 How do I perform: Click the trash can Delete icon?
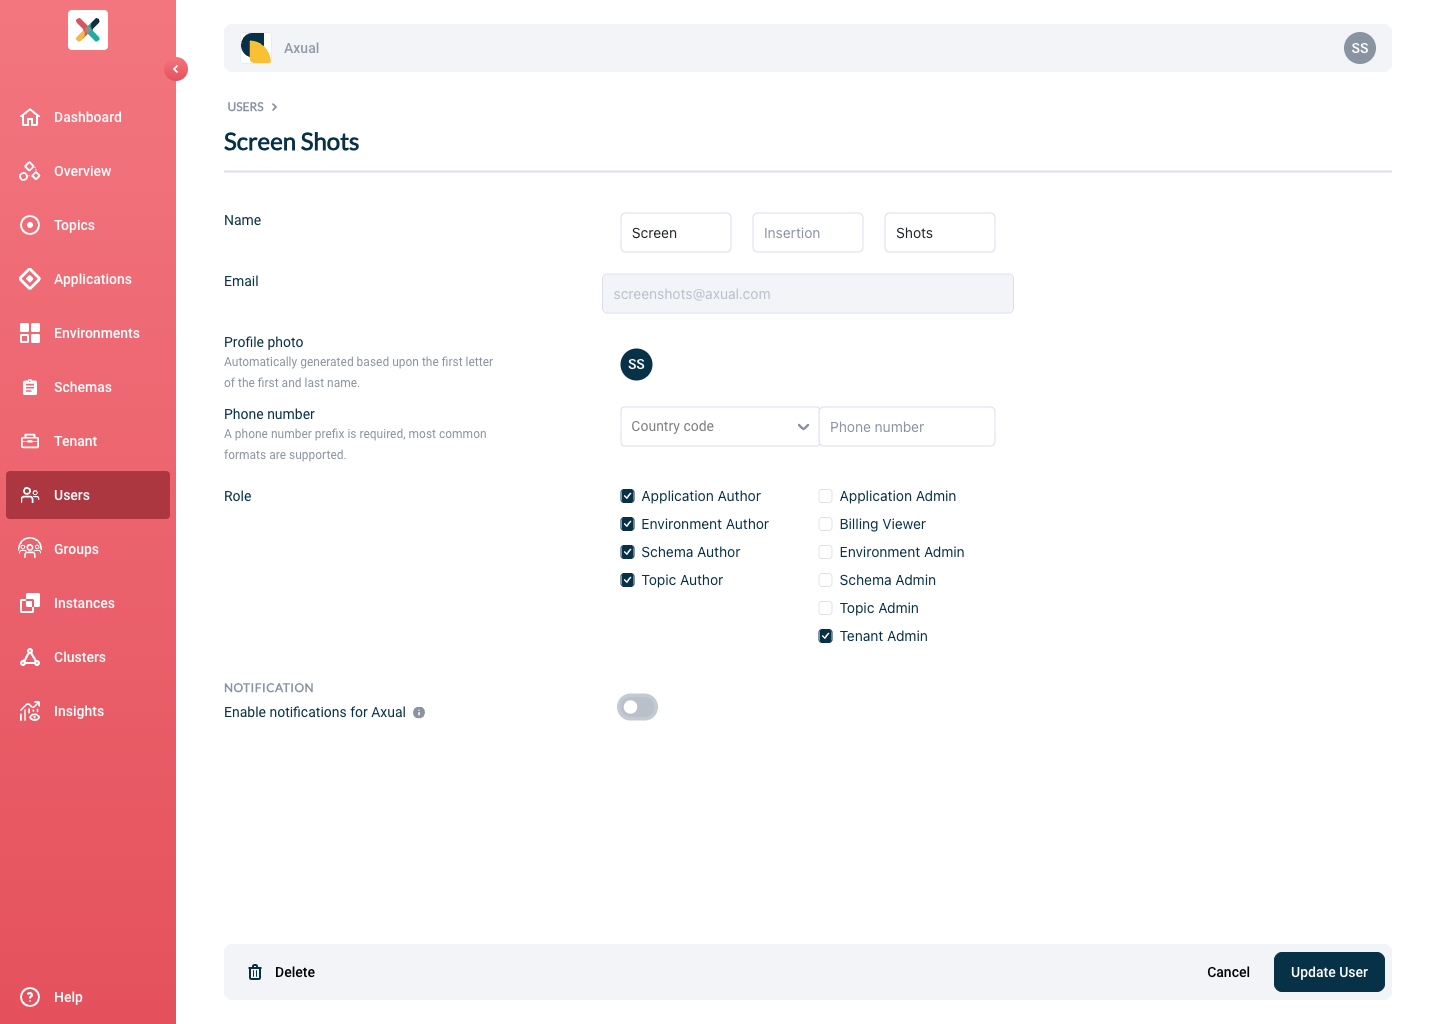click(x=255, y=972)
